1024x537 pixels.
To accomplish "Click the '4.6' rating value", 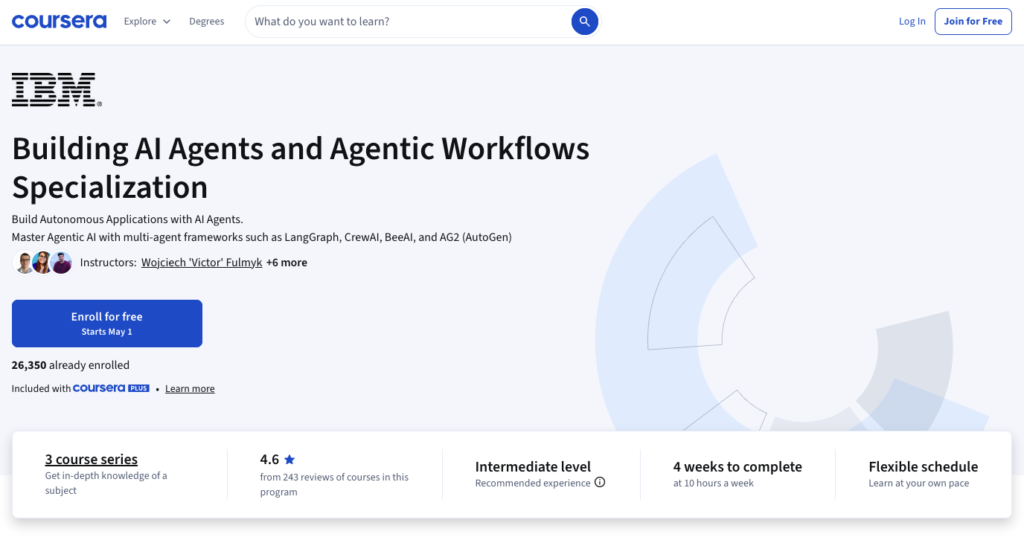I will pos(269,459).
